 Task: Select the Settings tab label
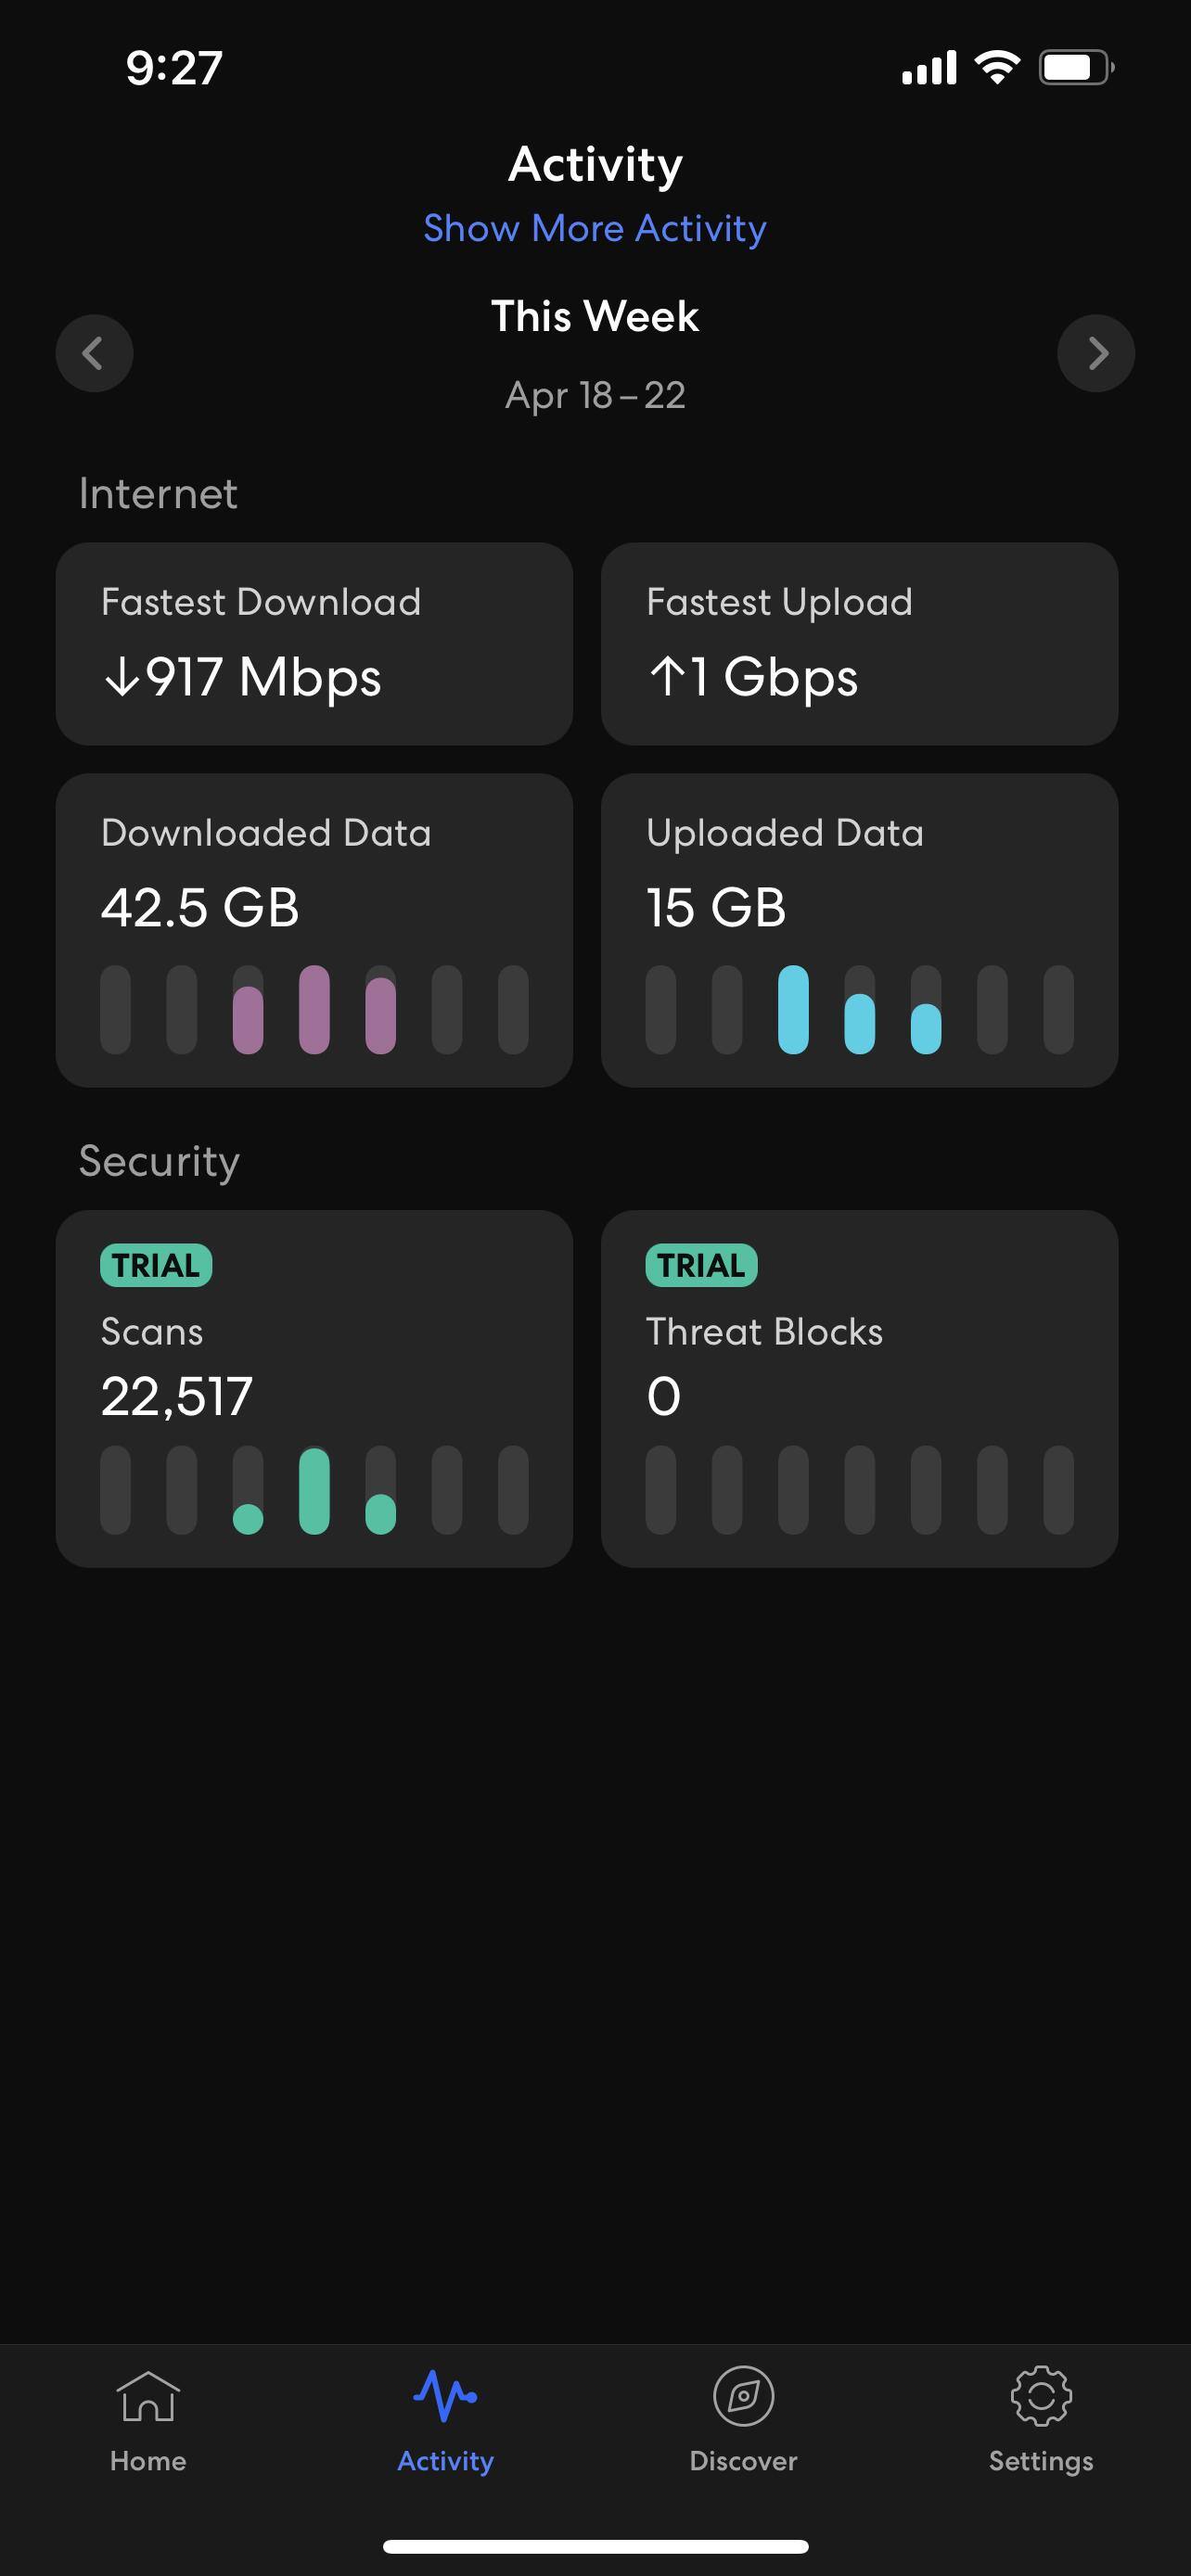coord(1041,2461)
